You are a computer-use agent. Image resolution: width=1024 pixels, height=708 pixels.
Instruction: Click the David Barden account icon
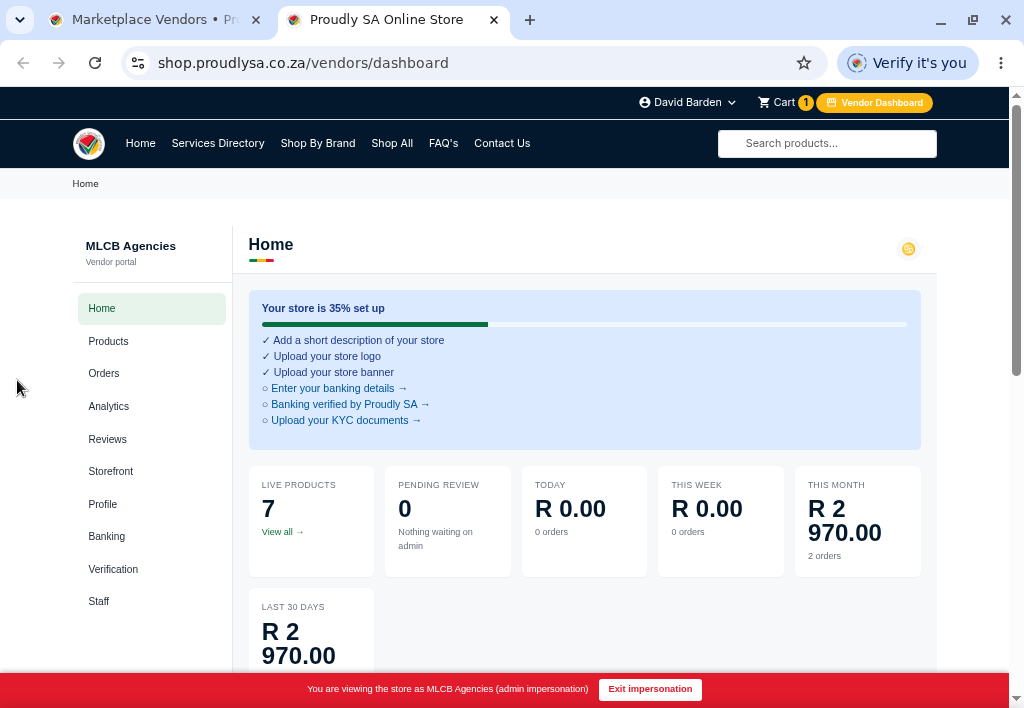[645, 103]
